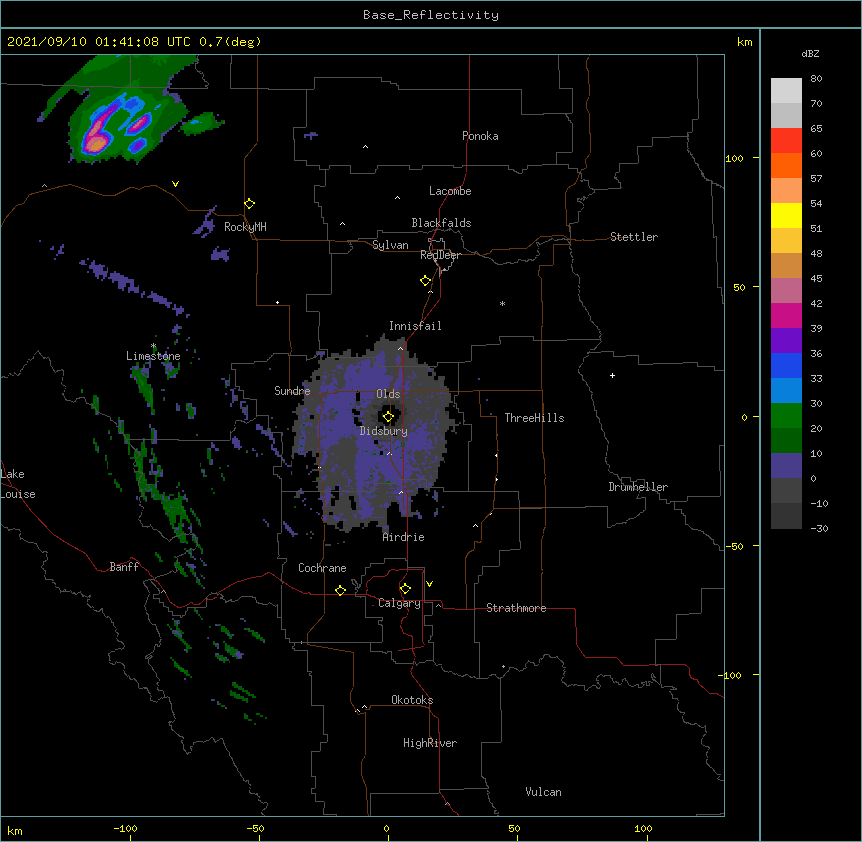Click the Cochrane town label
Image resolution: width=862 pixels, height=842 pixels.
pyautogui.click(x=322, y=568)
